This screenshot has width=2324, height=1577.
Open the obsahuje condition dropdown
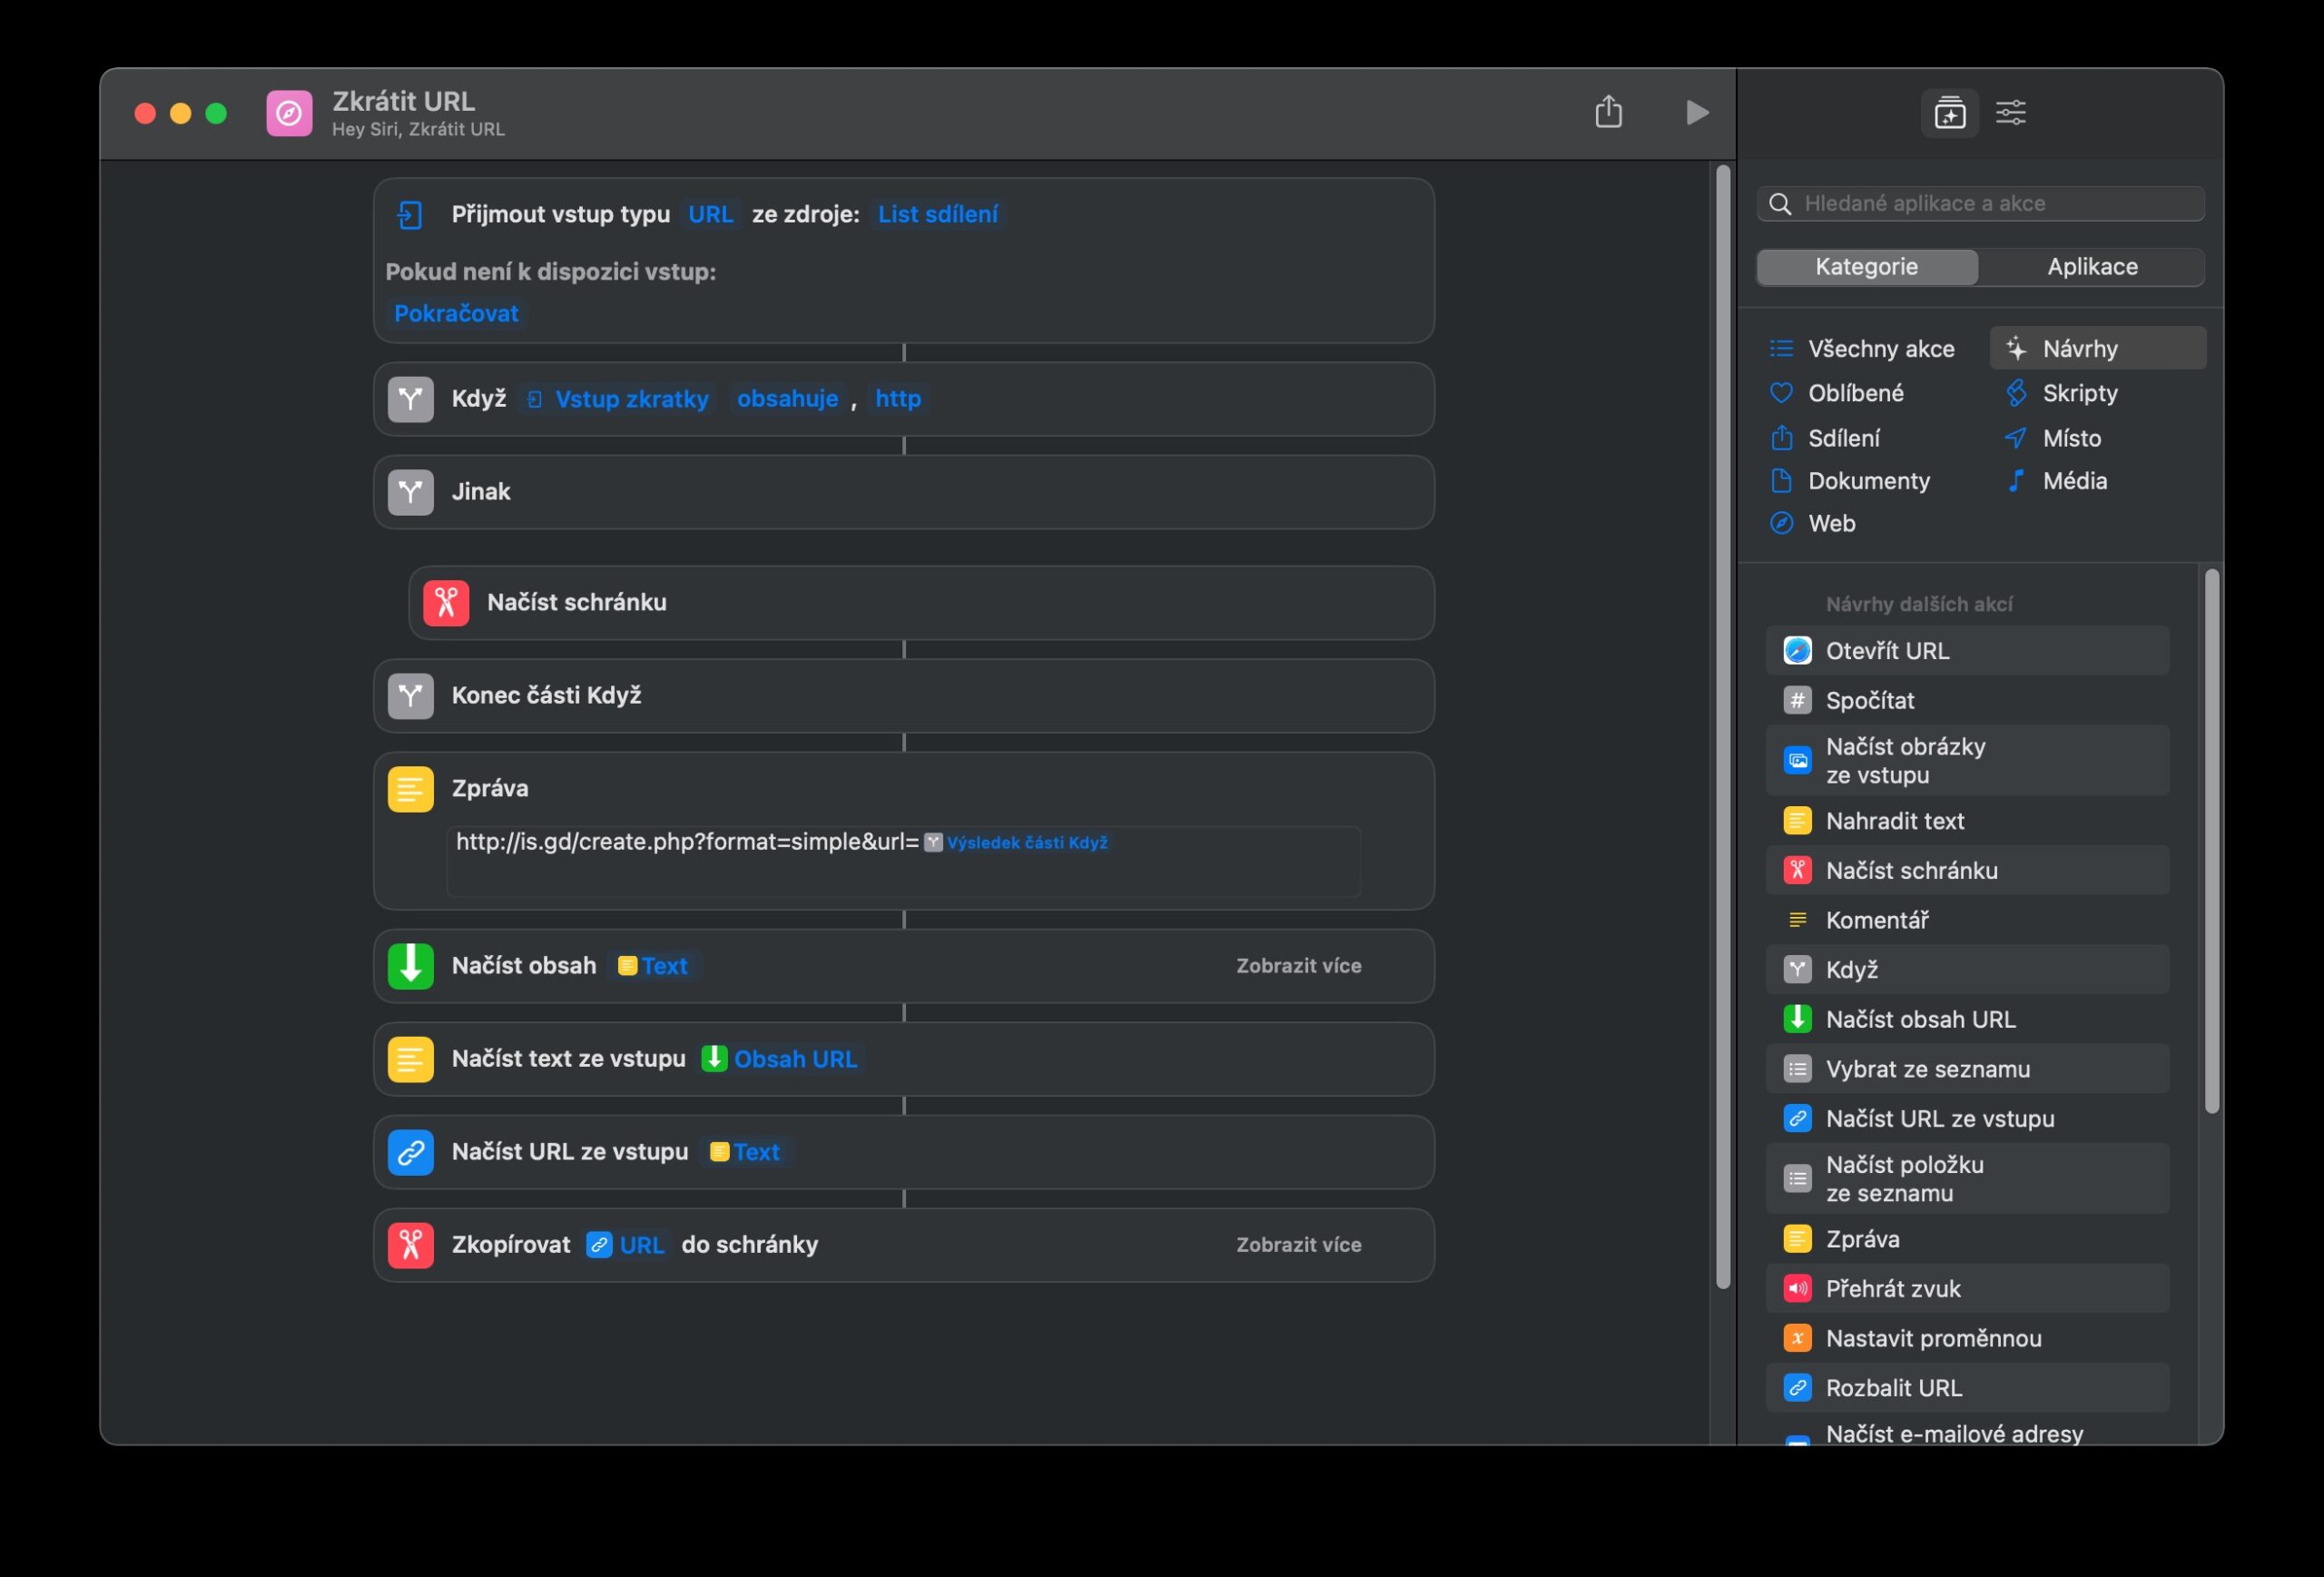click(787, 399)
